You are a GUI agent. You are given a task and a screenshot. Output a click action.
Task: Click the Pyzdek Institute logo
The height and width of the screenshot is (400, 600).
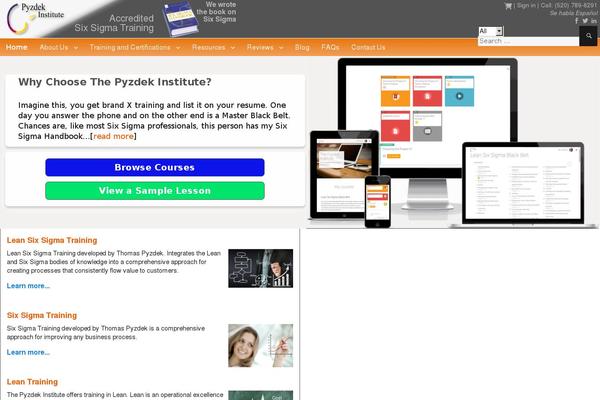pos(35,18)
